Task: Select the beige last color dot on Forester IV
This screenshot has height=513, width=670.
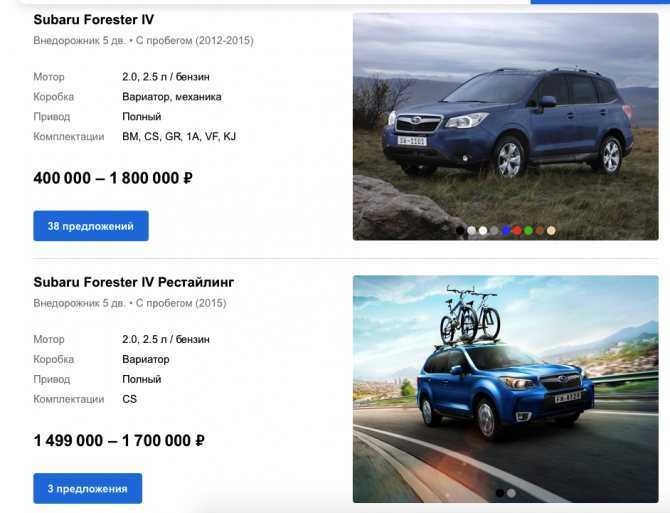Action: 551,231
